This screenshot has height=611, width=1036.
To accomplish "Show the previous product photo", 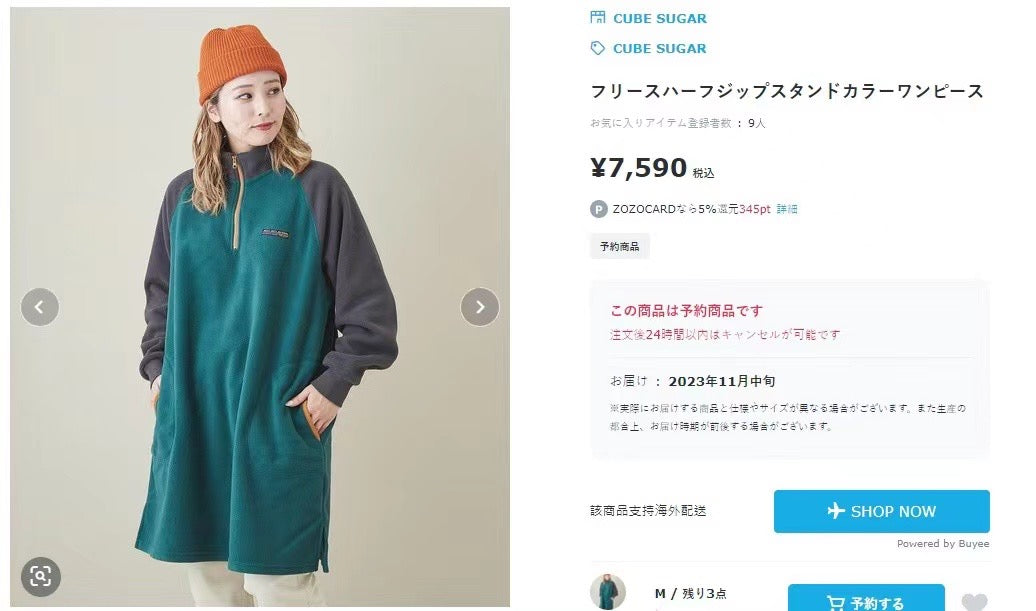I will pos(40,307).
